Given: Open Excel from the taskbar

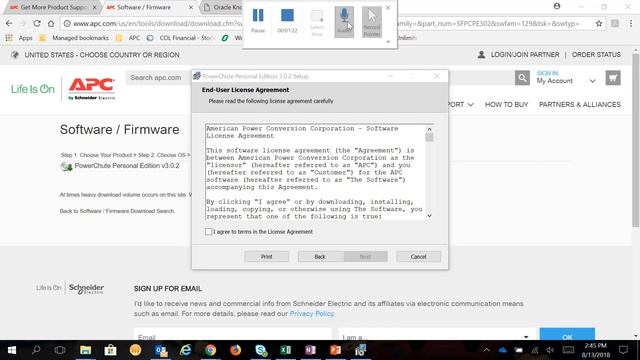Looking at the screenshot, I should click(285, 350).
